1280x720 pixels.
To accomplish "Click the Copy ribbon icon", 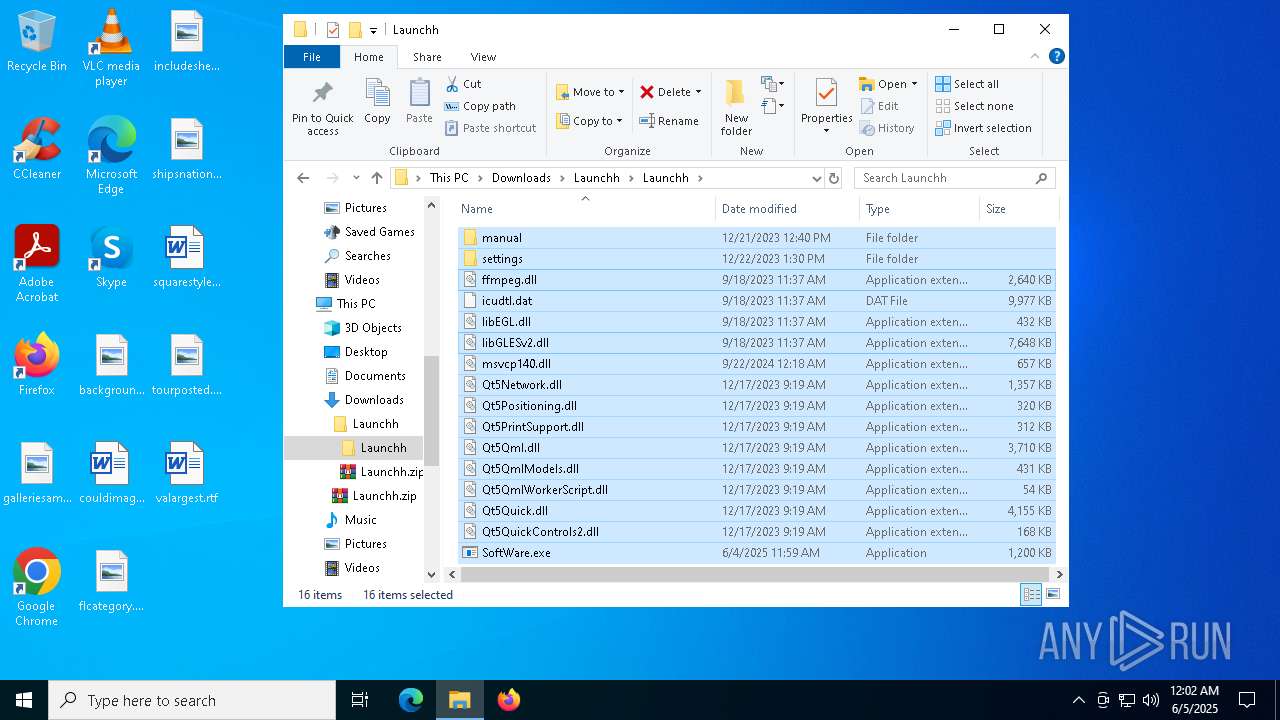I will click(377, 94).
